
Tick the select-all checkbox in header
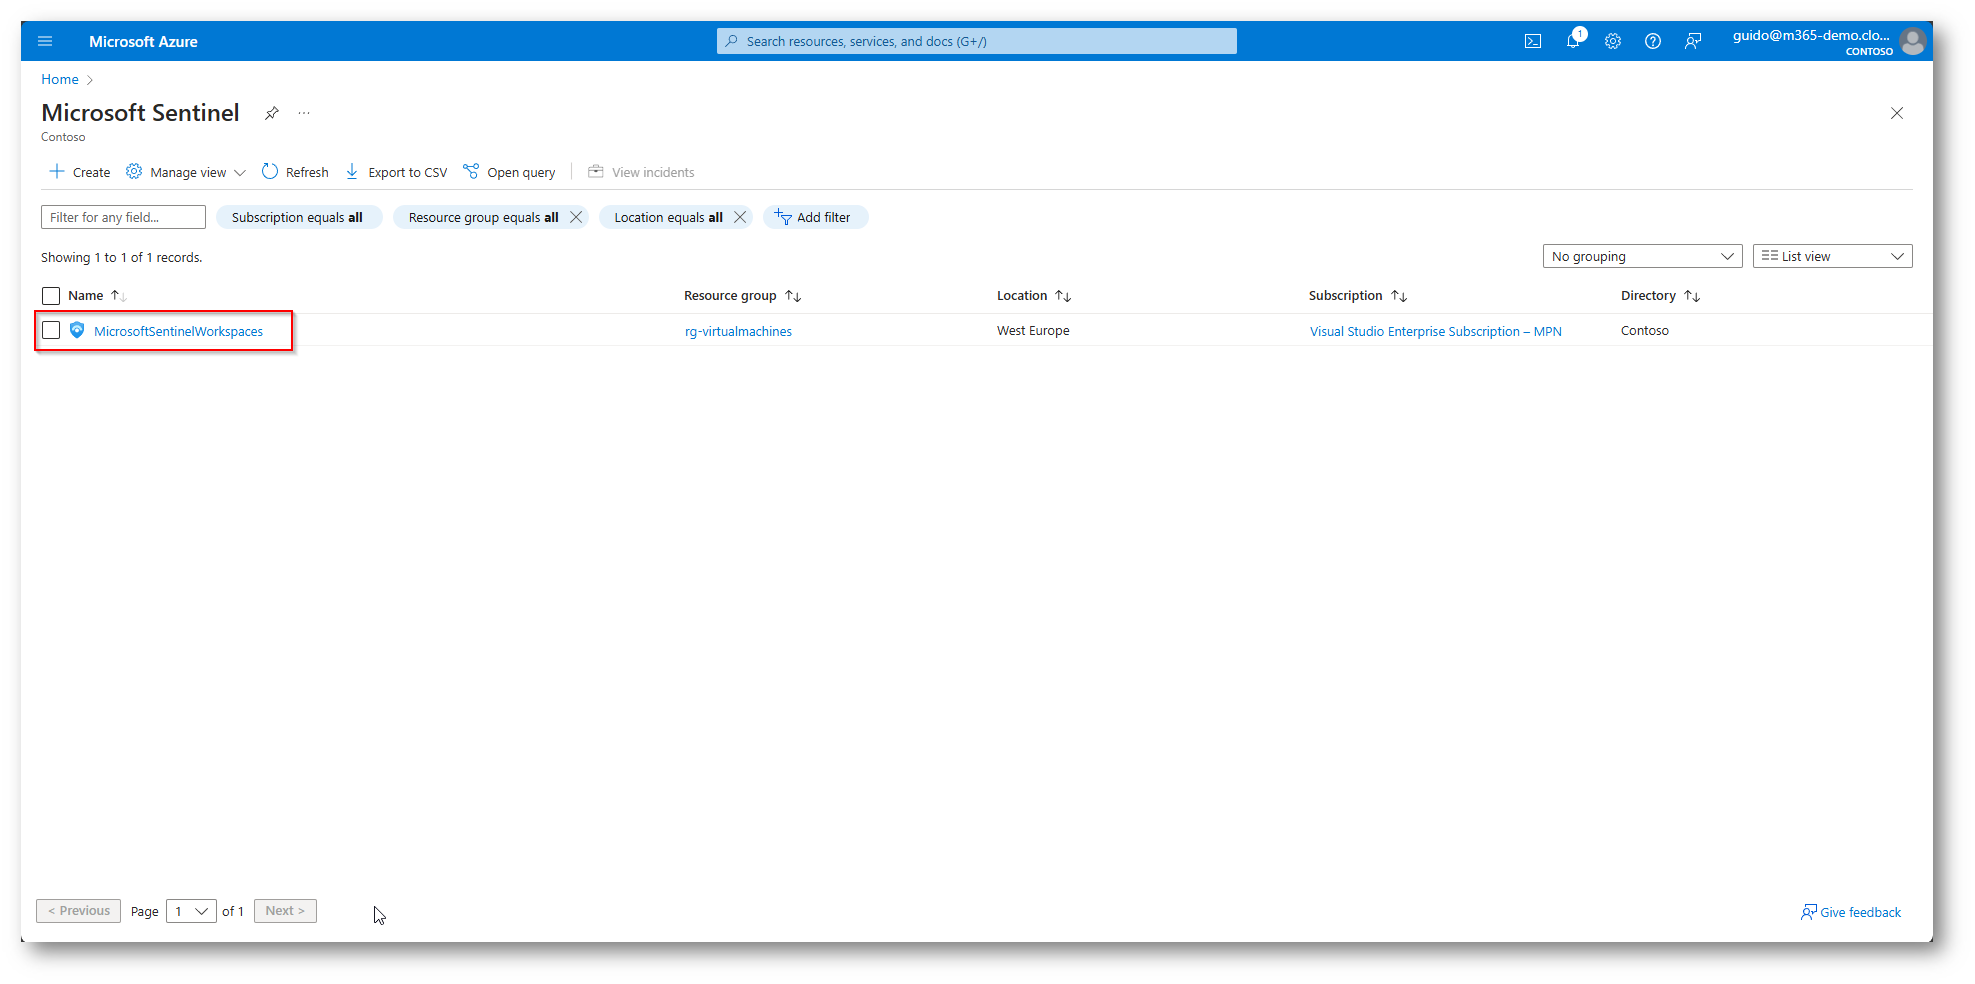point(51,296)
